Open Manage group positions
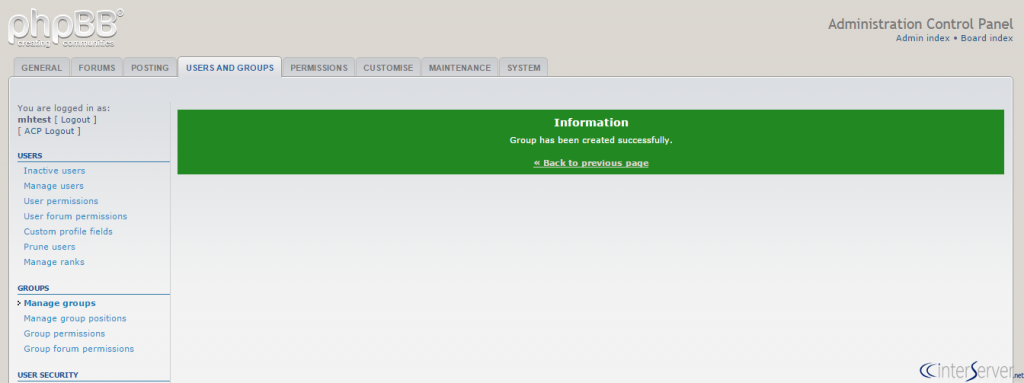The height and width of the screenshot is (383, 1024). pos(75,318)
